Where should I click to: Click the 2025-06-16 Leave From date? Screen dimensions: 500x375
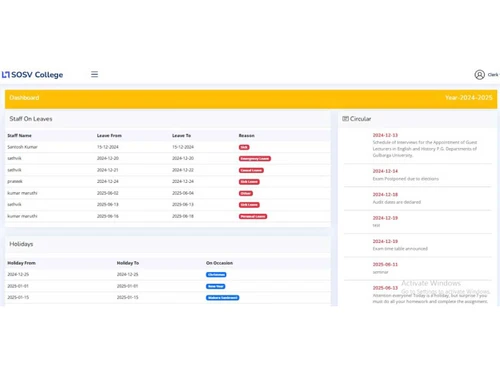[x=108, y=216]
